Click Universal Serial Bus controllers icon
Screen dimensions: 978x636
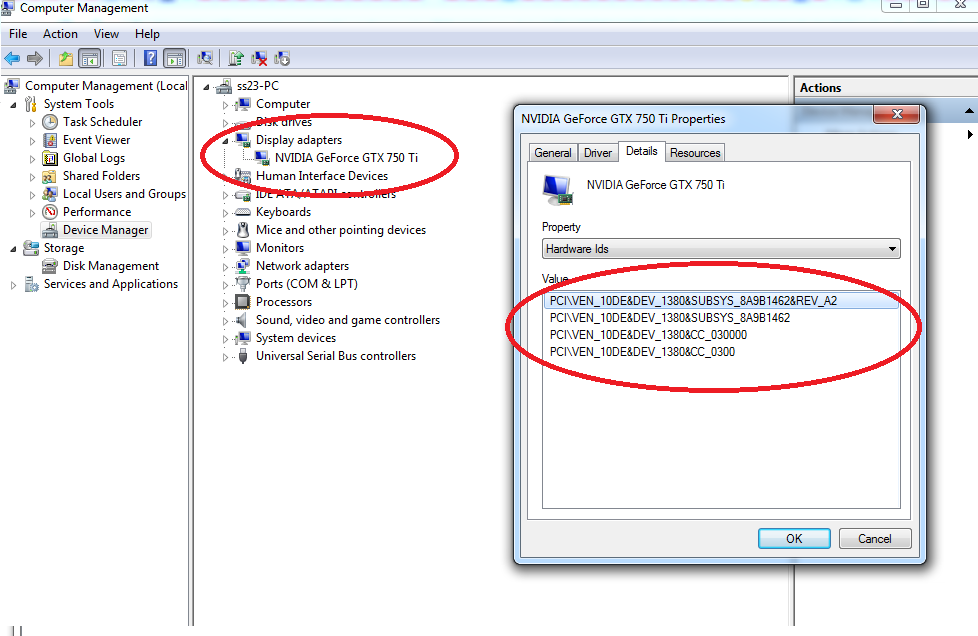[243, 356]
